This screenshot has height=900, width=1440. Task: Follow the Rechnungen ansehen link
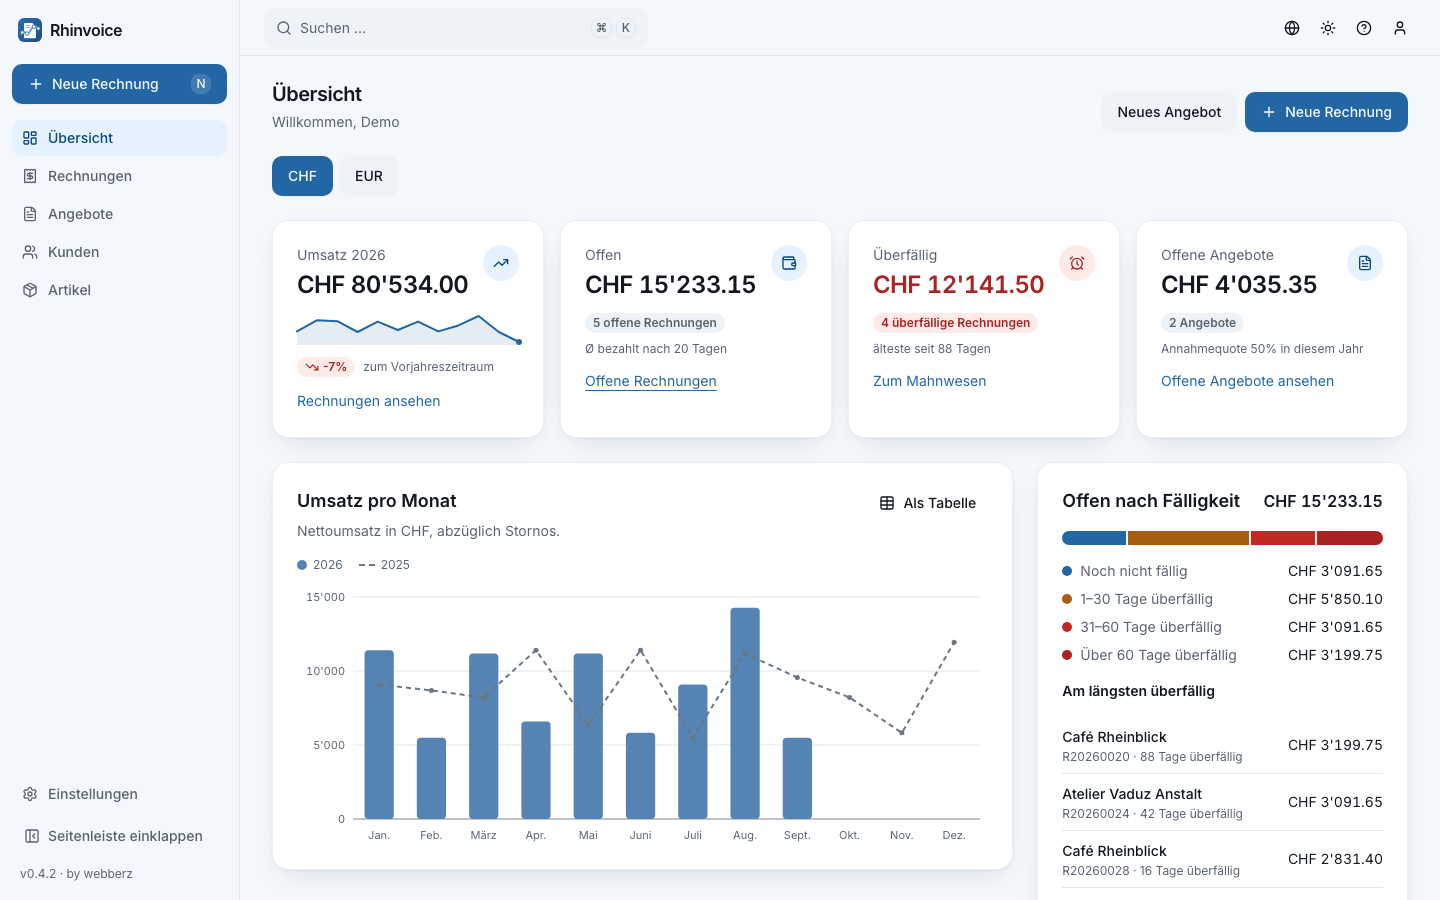point(368,401)
